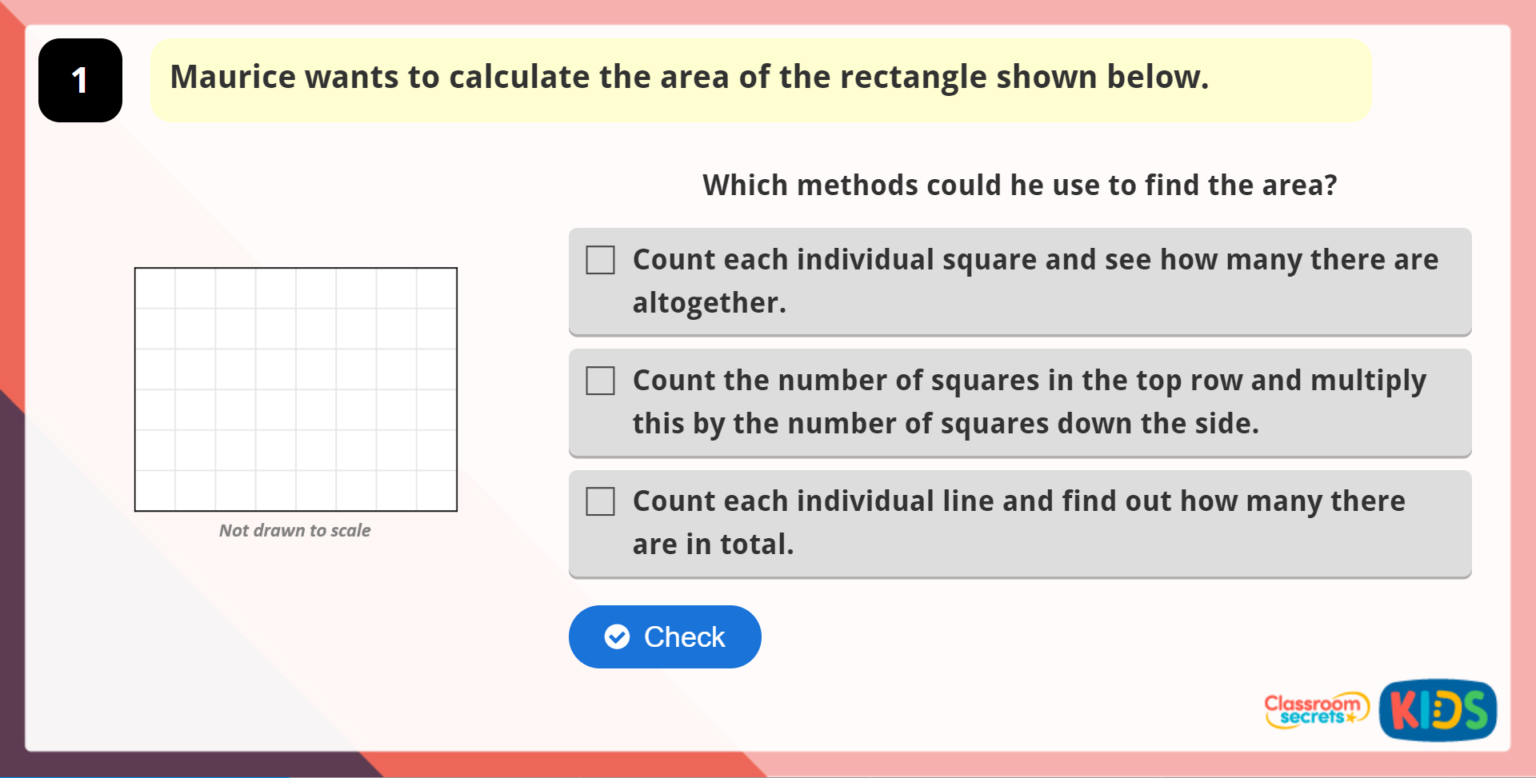
Task: Tick the 'Count each individual line' checkbox
Action: (x=600, y=502)
